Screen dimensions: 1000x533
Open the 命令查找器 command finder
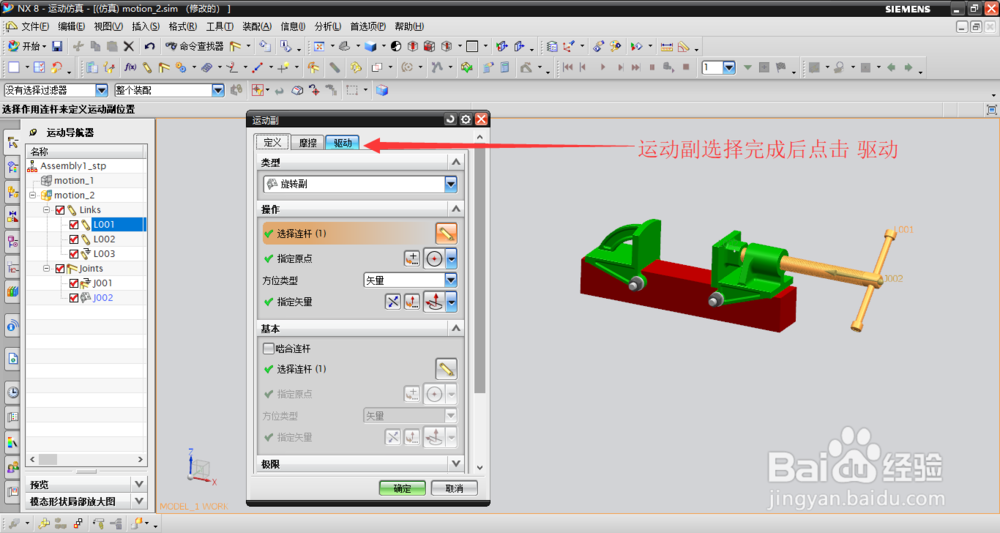(195, 46)
